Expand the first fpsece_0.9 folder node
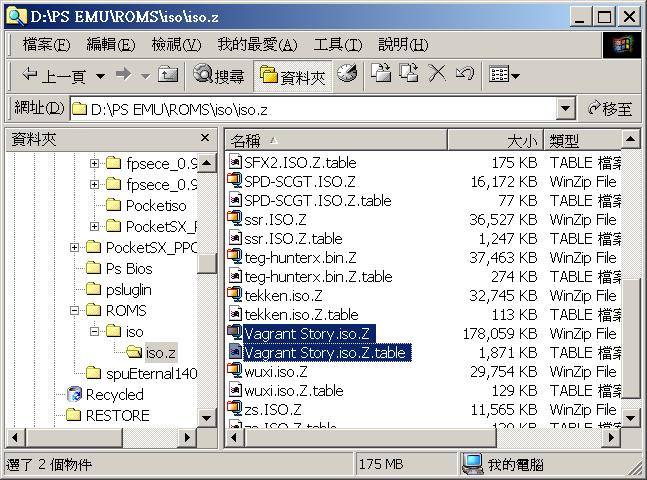The height and width of the screenshot is (480, 647). [x=94, y=163]
